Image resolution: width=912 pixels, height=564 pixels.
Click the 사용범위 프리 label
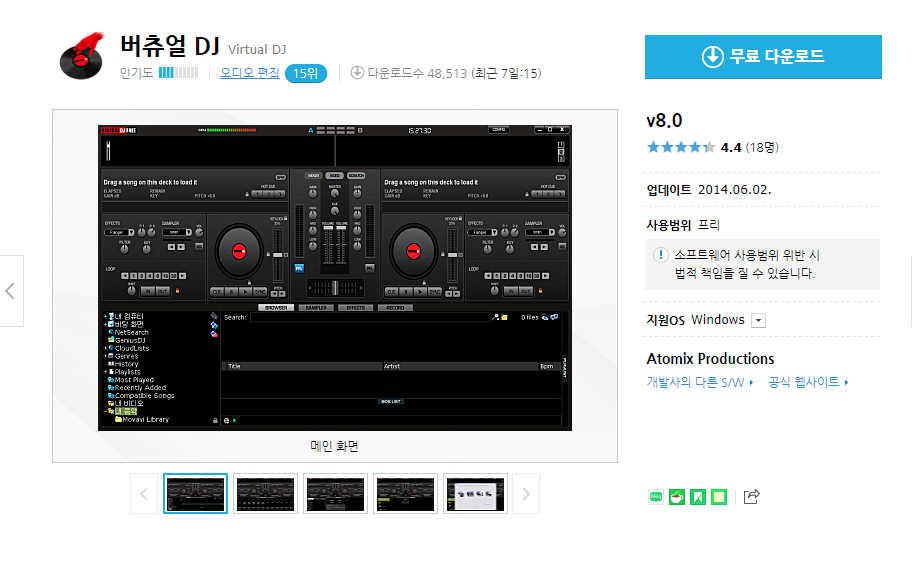point(683,225)
